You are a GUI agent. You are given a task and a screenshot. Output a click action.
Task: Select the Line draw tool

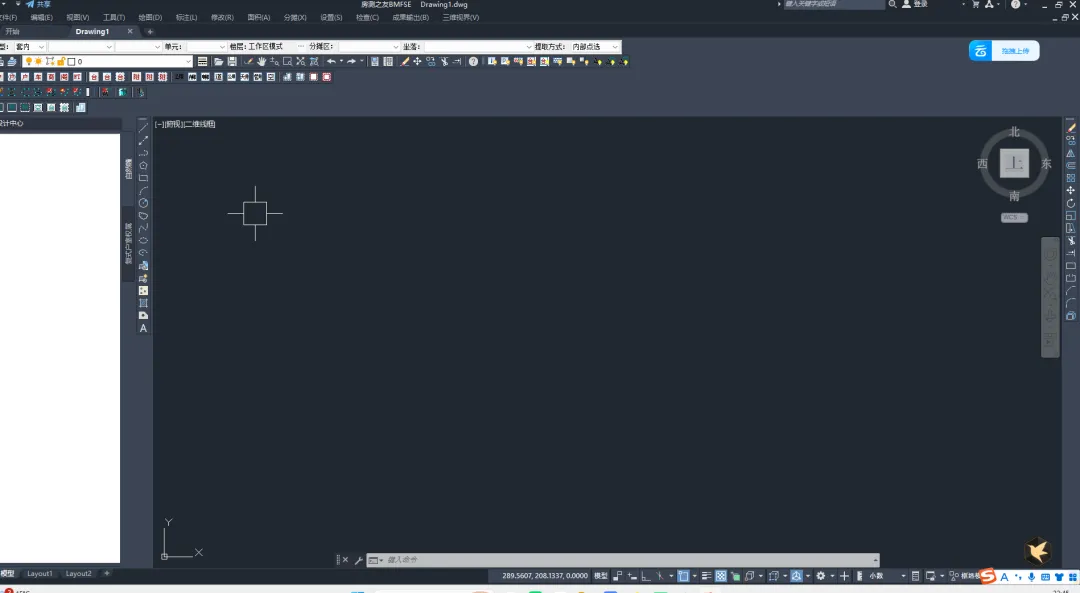pyautogui.click(x=143, y=128)
